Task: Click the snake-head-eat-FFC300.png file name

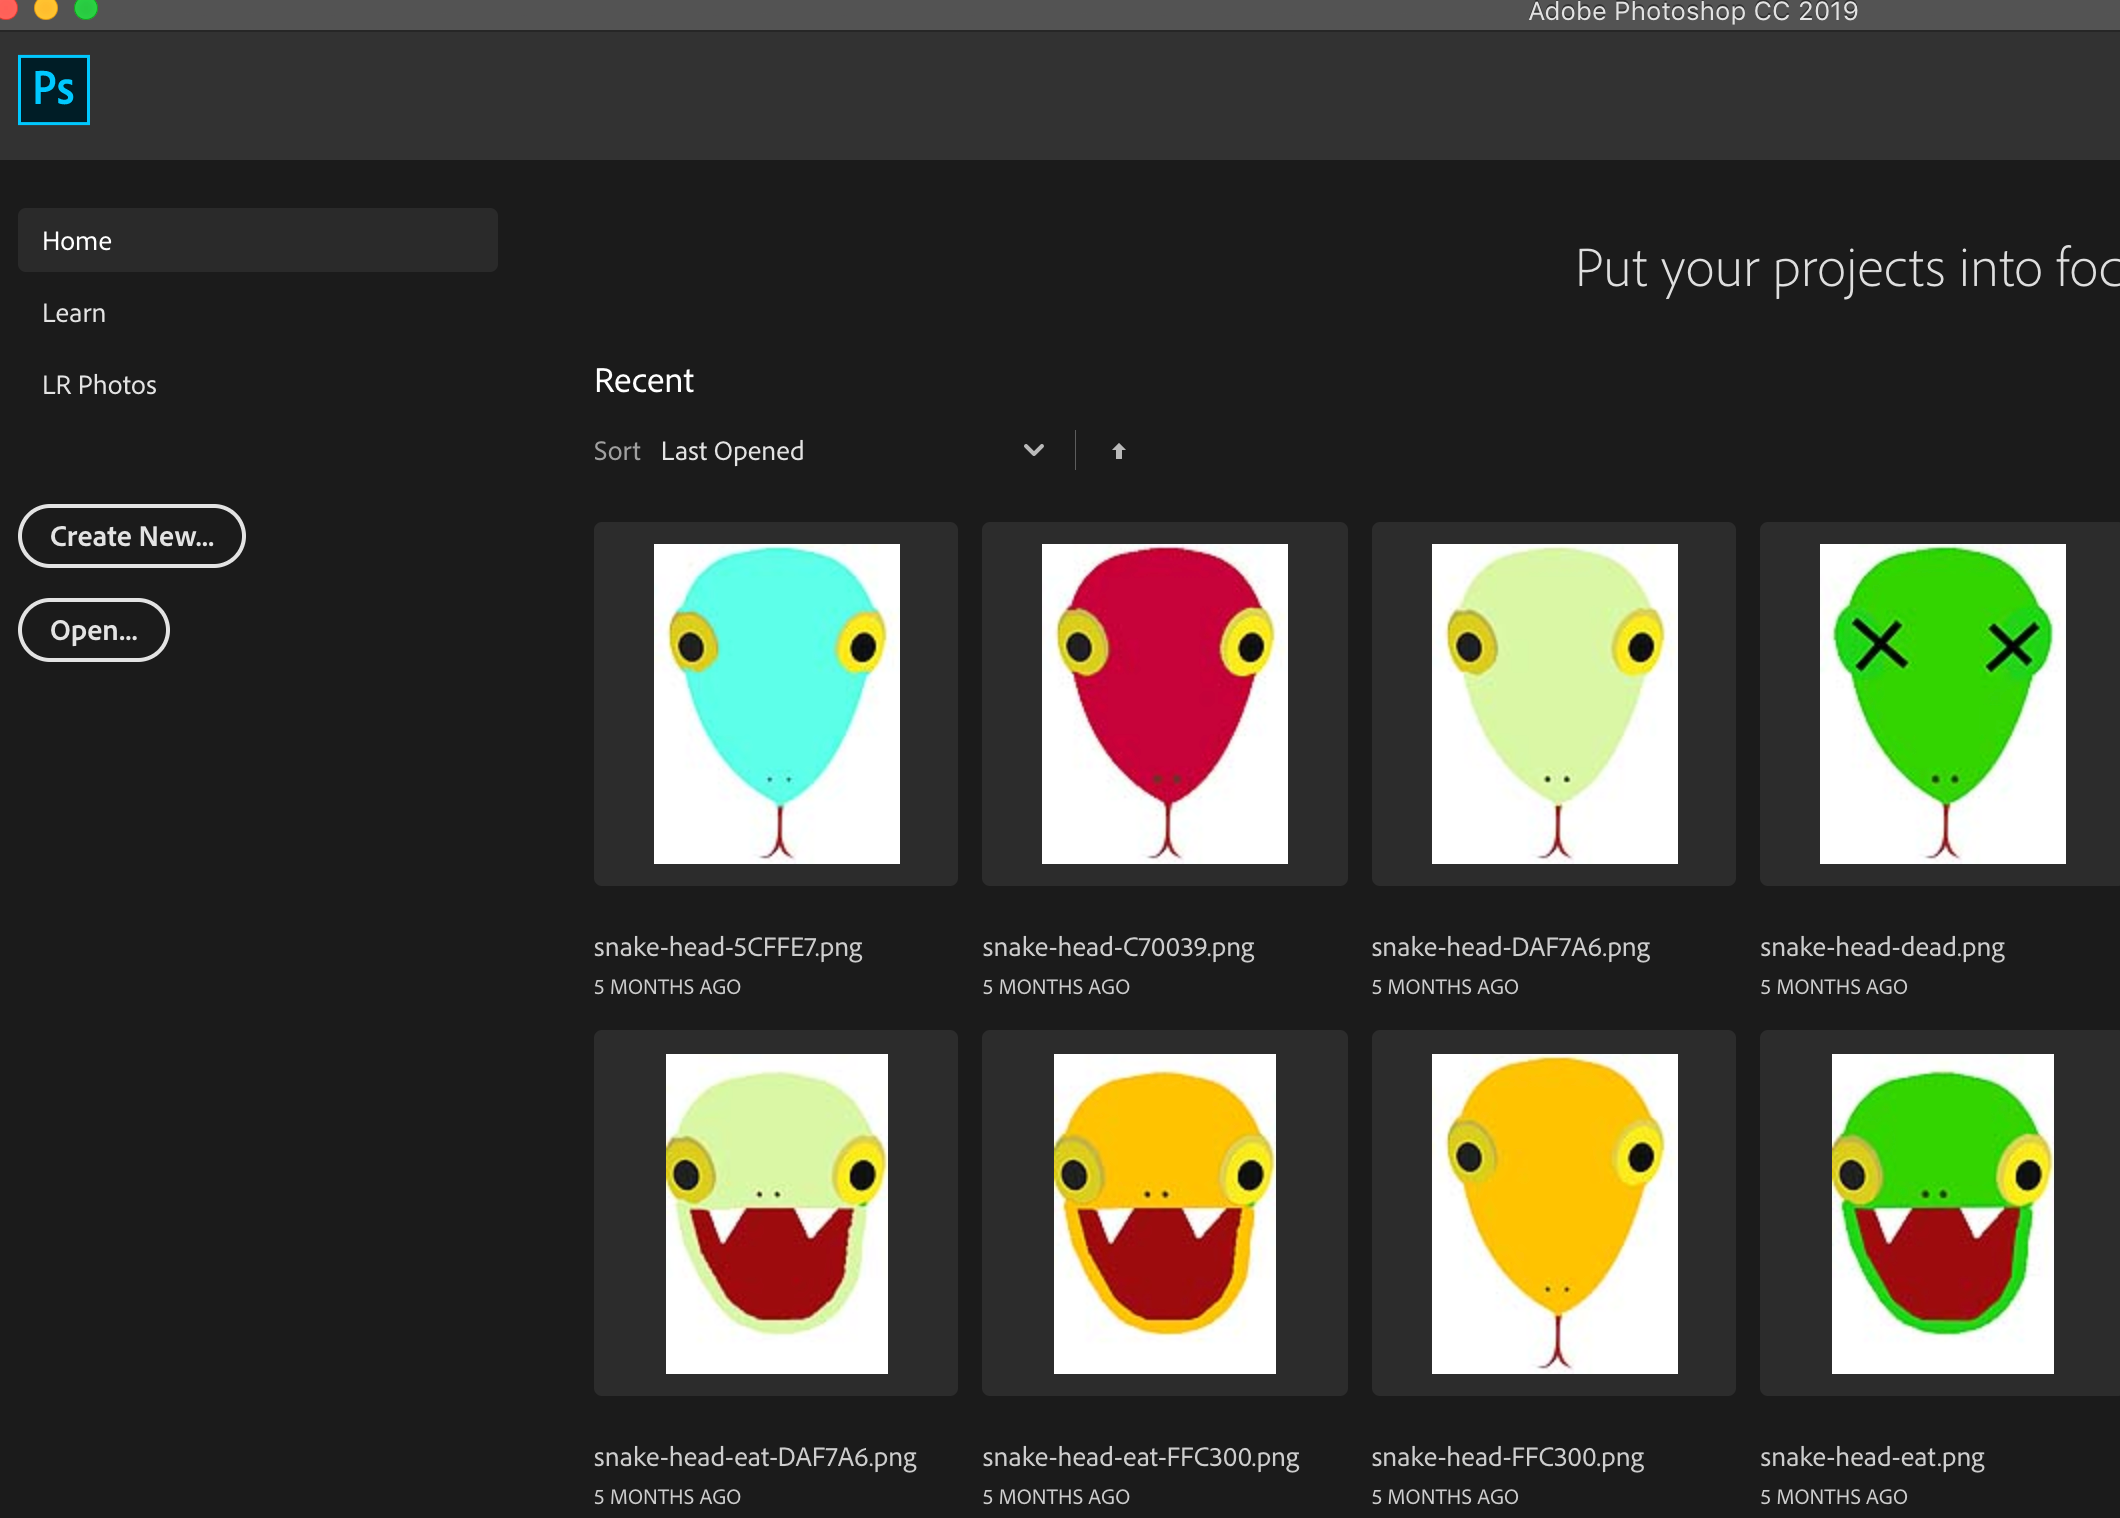Action: coord(1141,1457)
